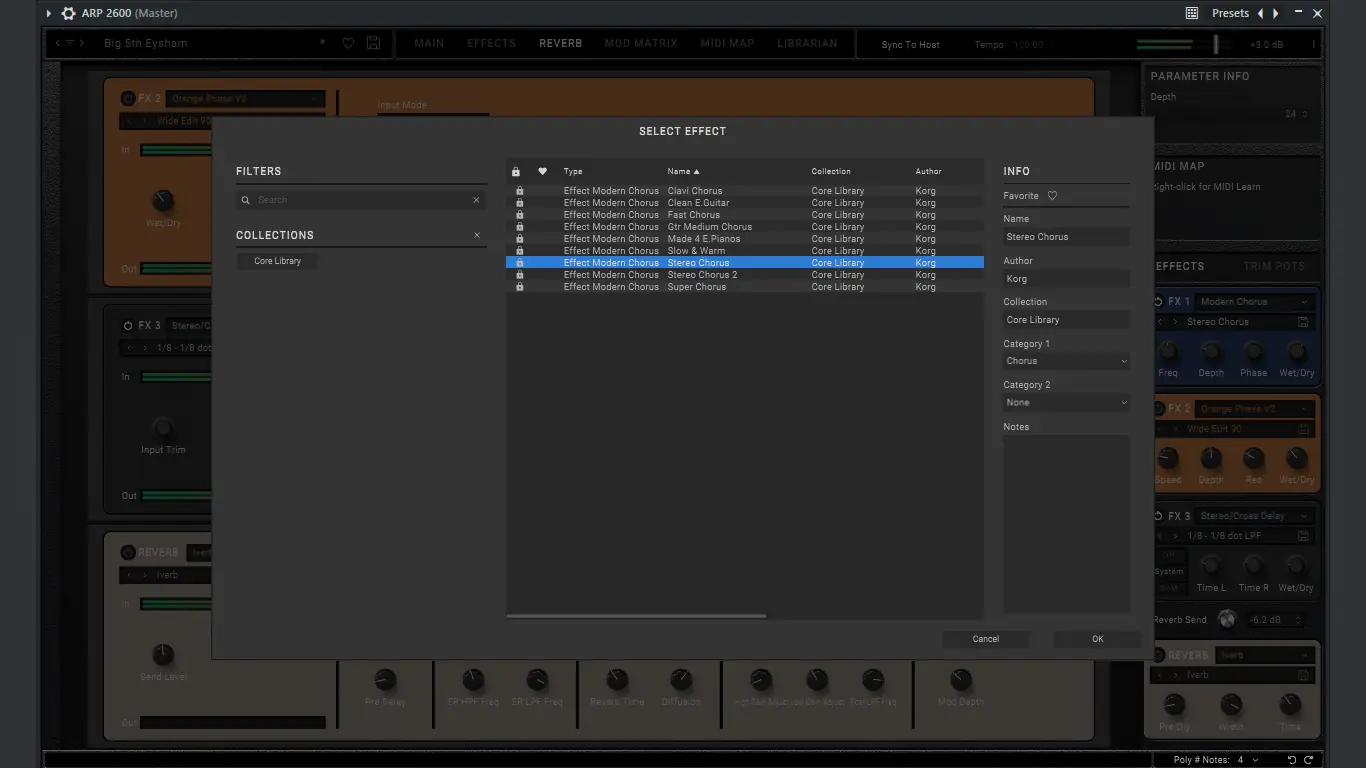Click the lock icon on Fast Chorus row
Viewport: 1366px width, 768px height.
pos(519,215)
